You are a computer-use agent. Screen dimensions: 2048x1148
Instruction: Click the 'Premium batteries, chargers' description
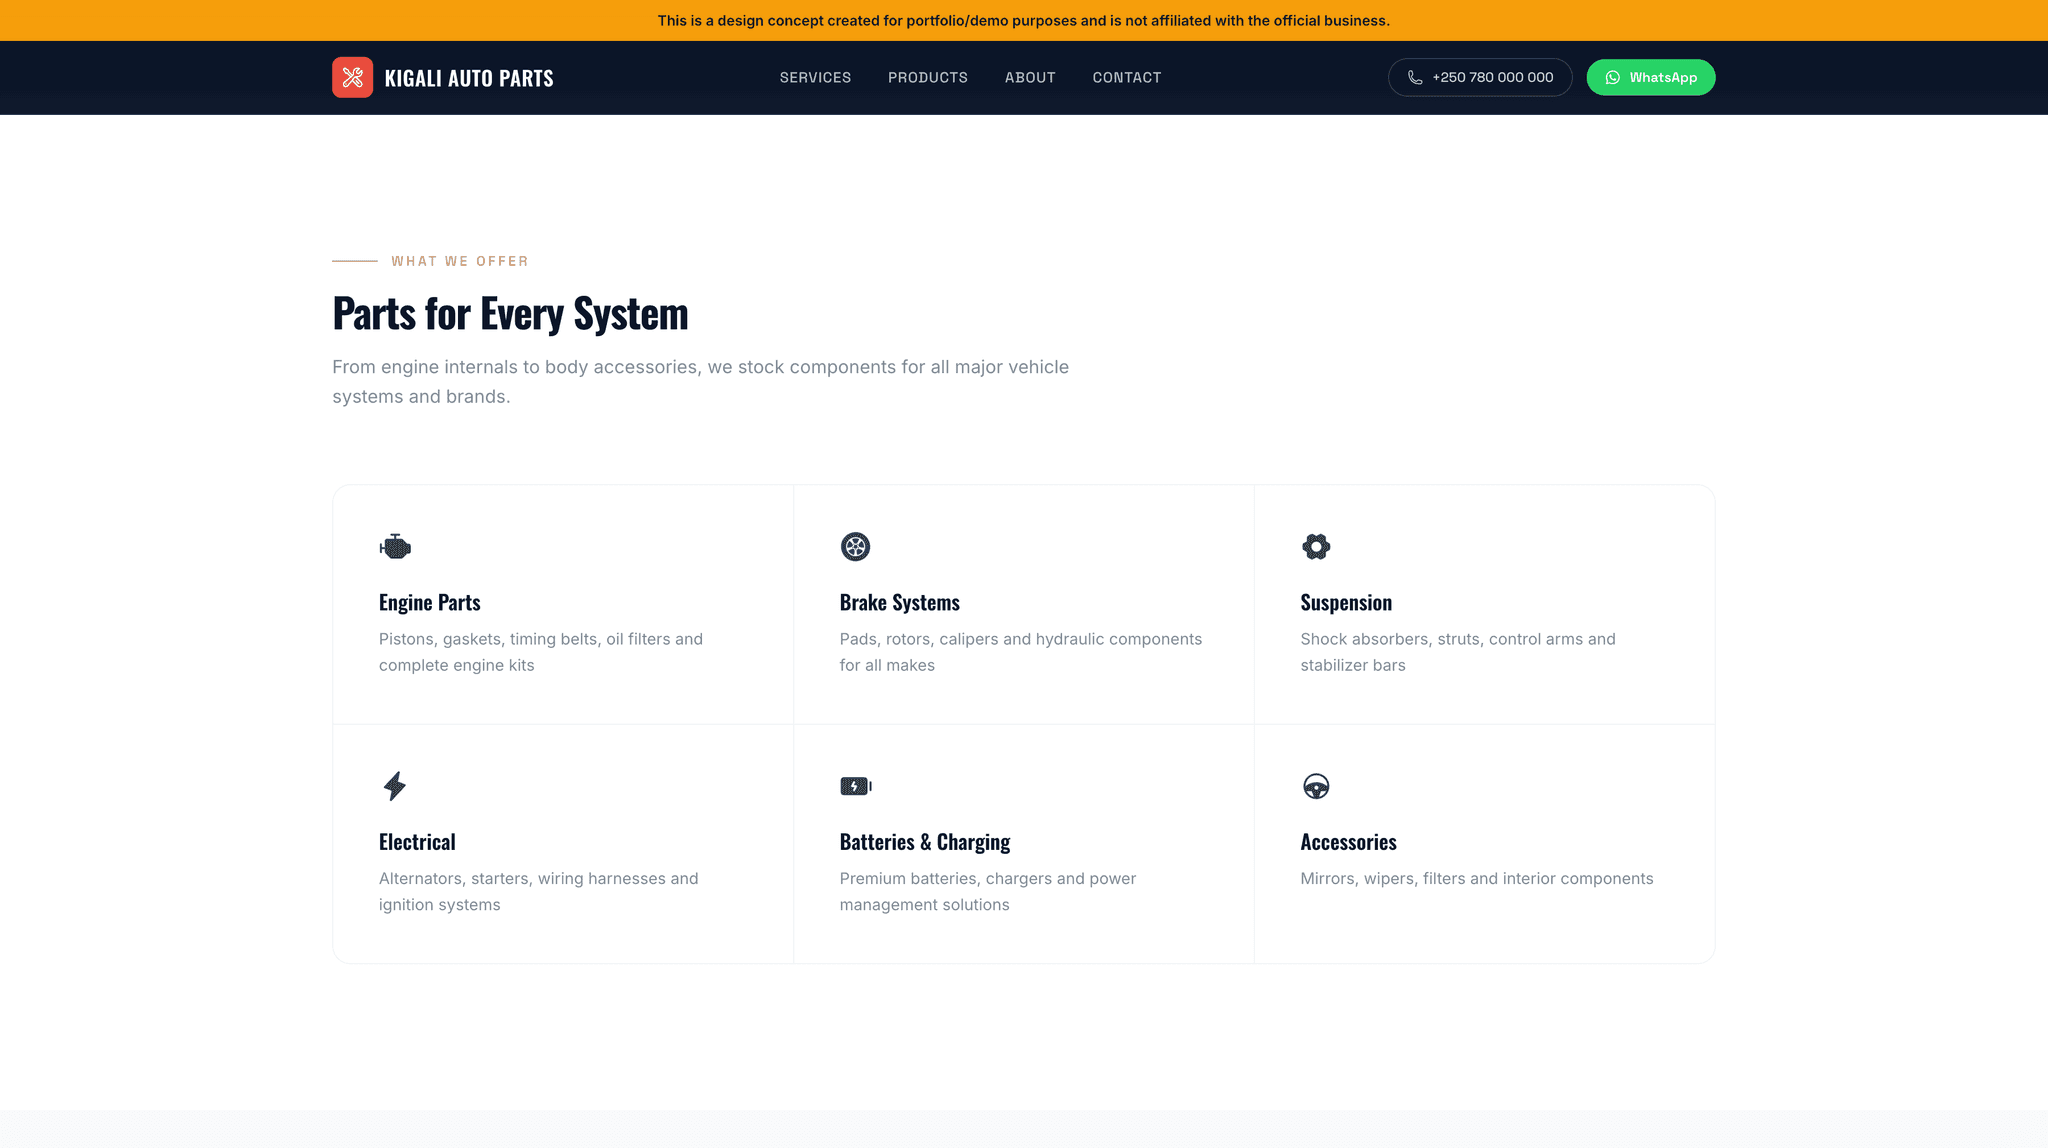point(988,891)
